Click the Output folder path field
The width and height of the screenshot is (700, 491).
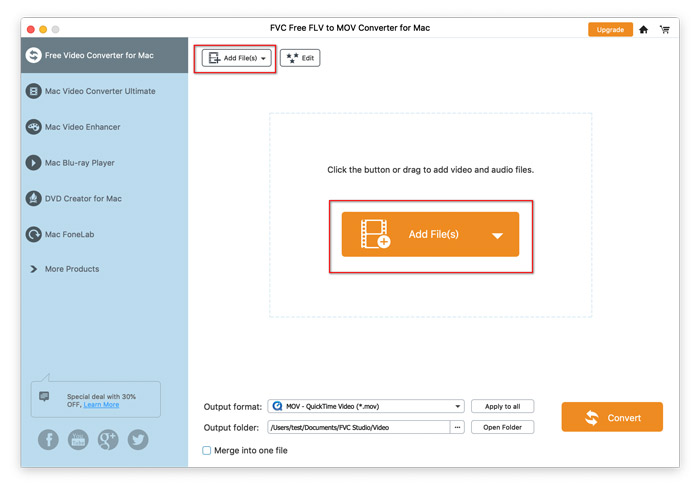[x=358, y=427]
